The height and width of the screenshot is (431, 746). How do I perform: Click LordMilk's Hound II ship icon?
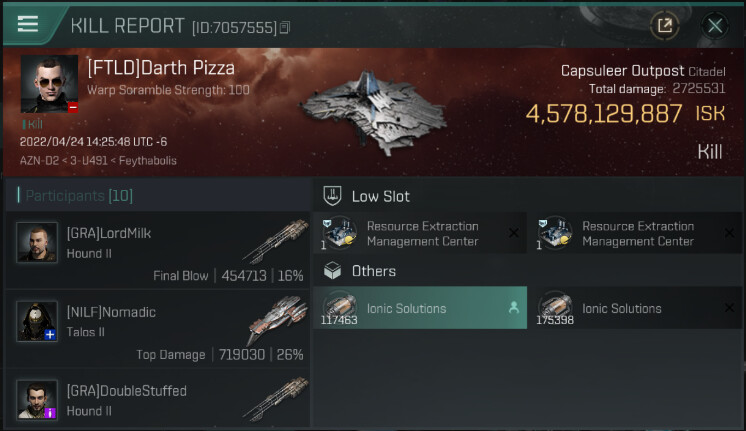[x=275, y=241]
